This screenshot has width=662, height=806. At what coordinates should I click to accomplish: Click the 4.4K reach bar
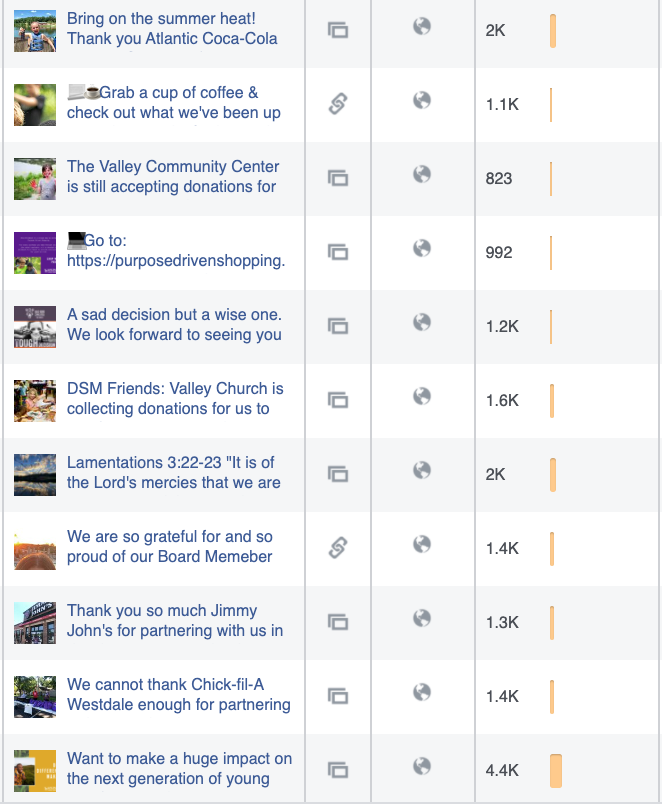click(556, 771)
